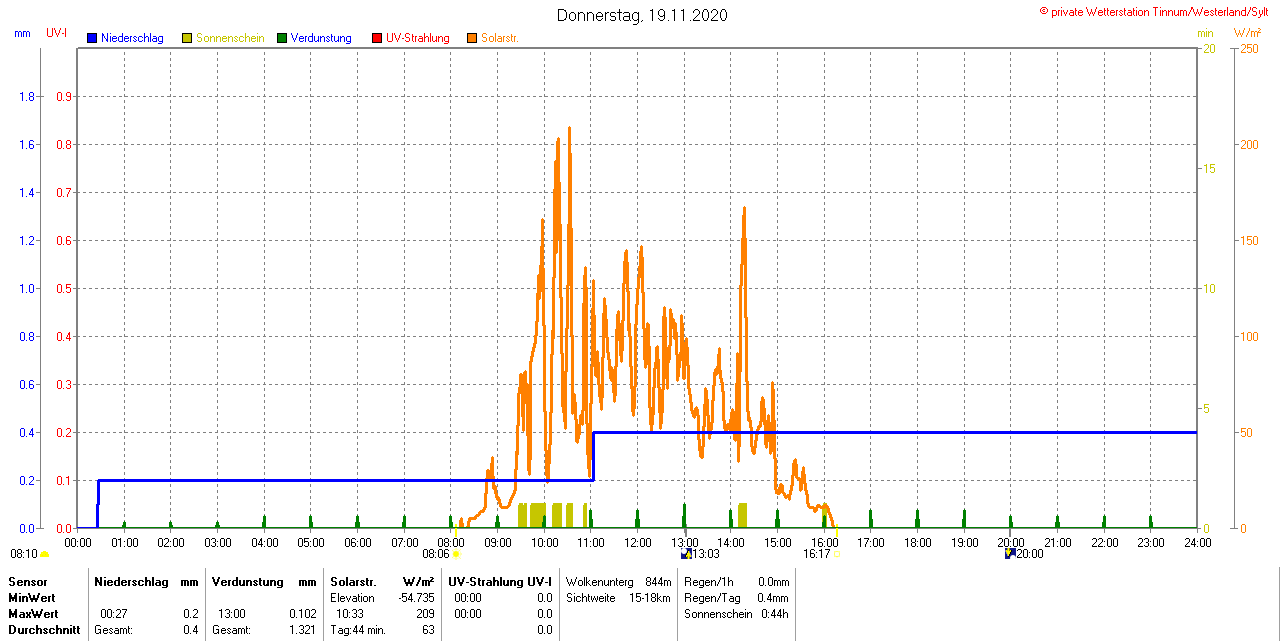
Task: Click the Regen/1h label
Action: tap(709, 582)
